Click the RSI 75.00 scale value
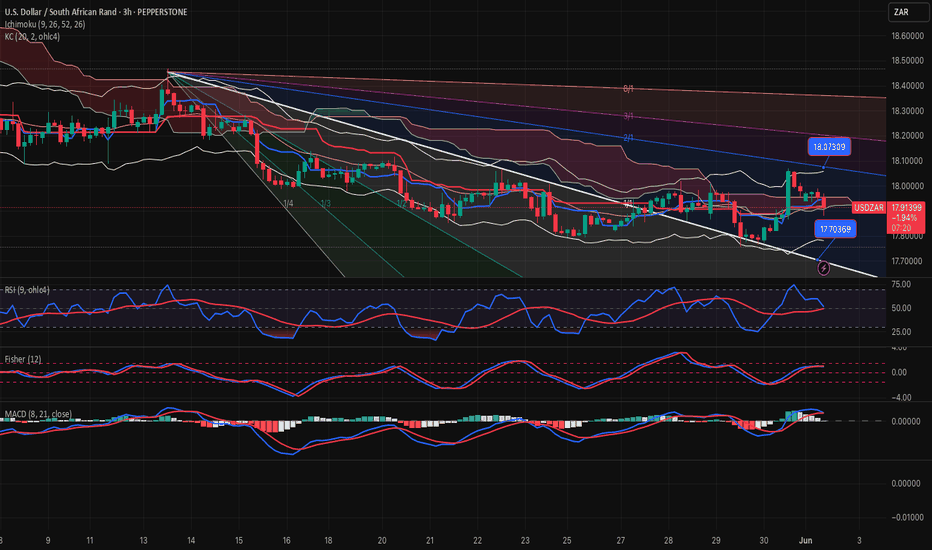Viewport: 932px width, 550px height. (x=901, y=284)
